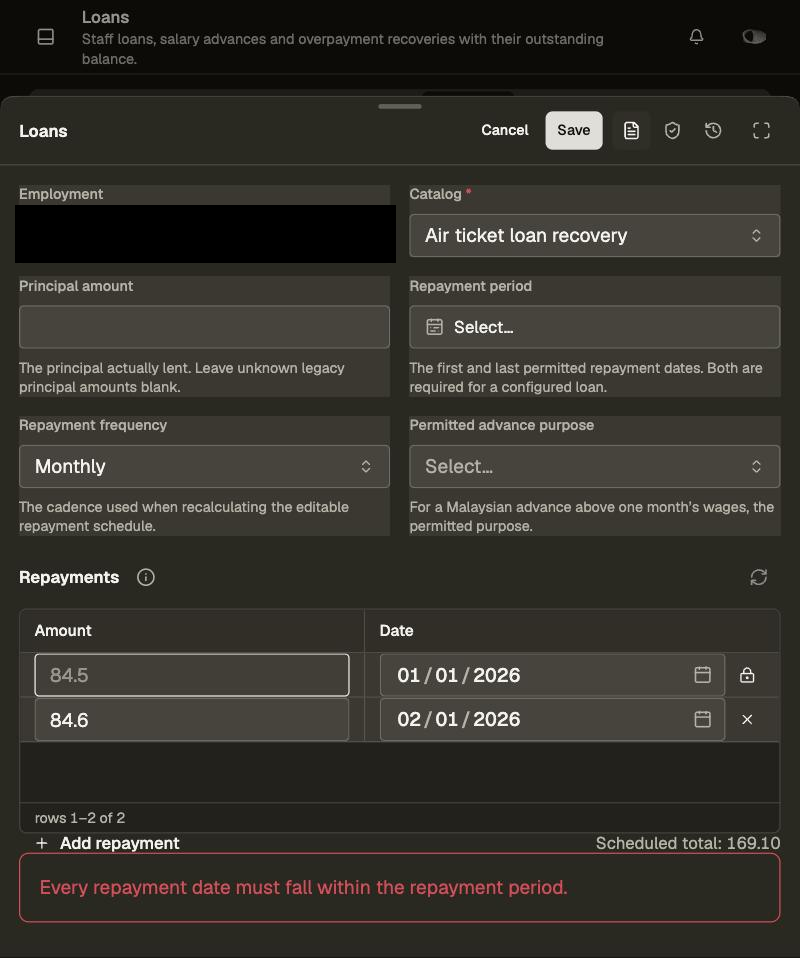This screenshot has height=958, width=800.
Task: Recalculate the repayment schedule
Action: pyautogui.click(x=758, y=577)
